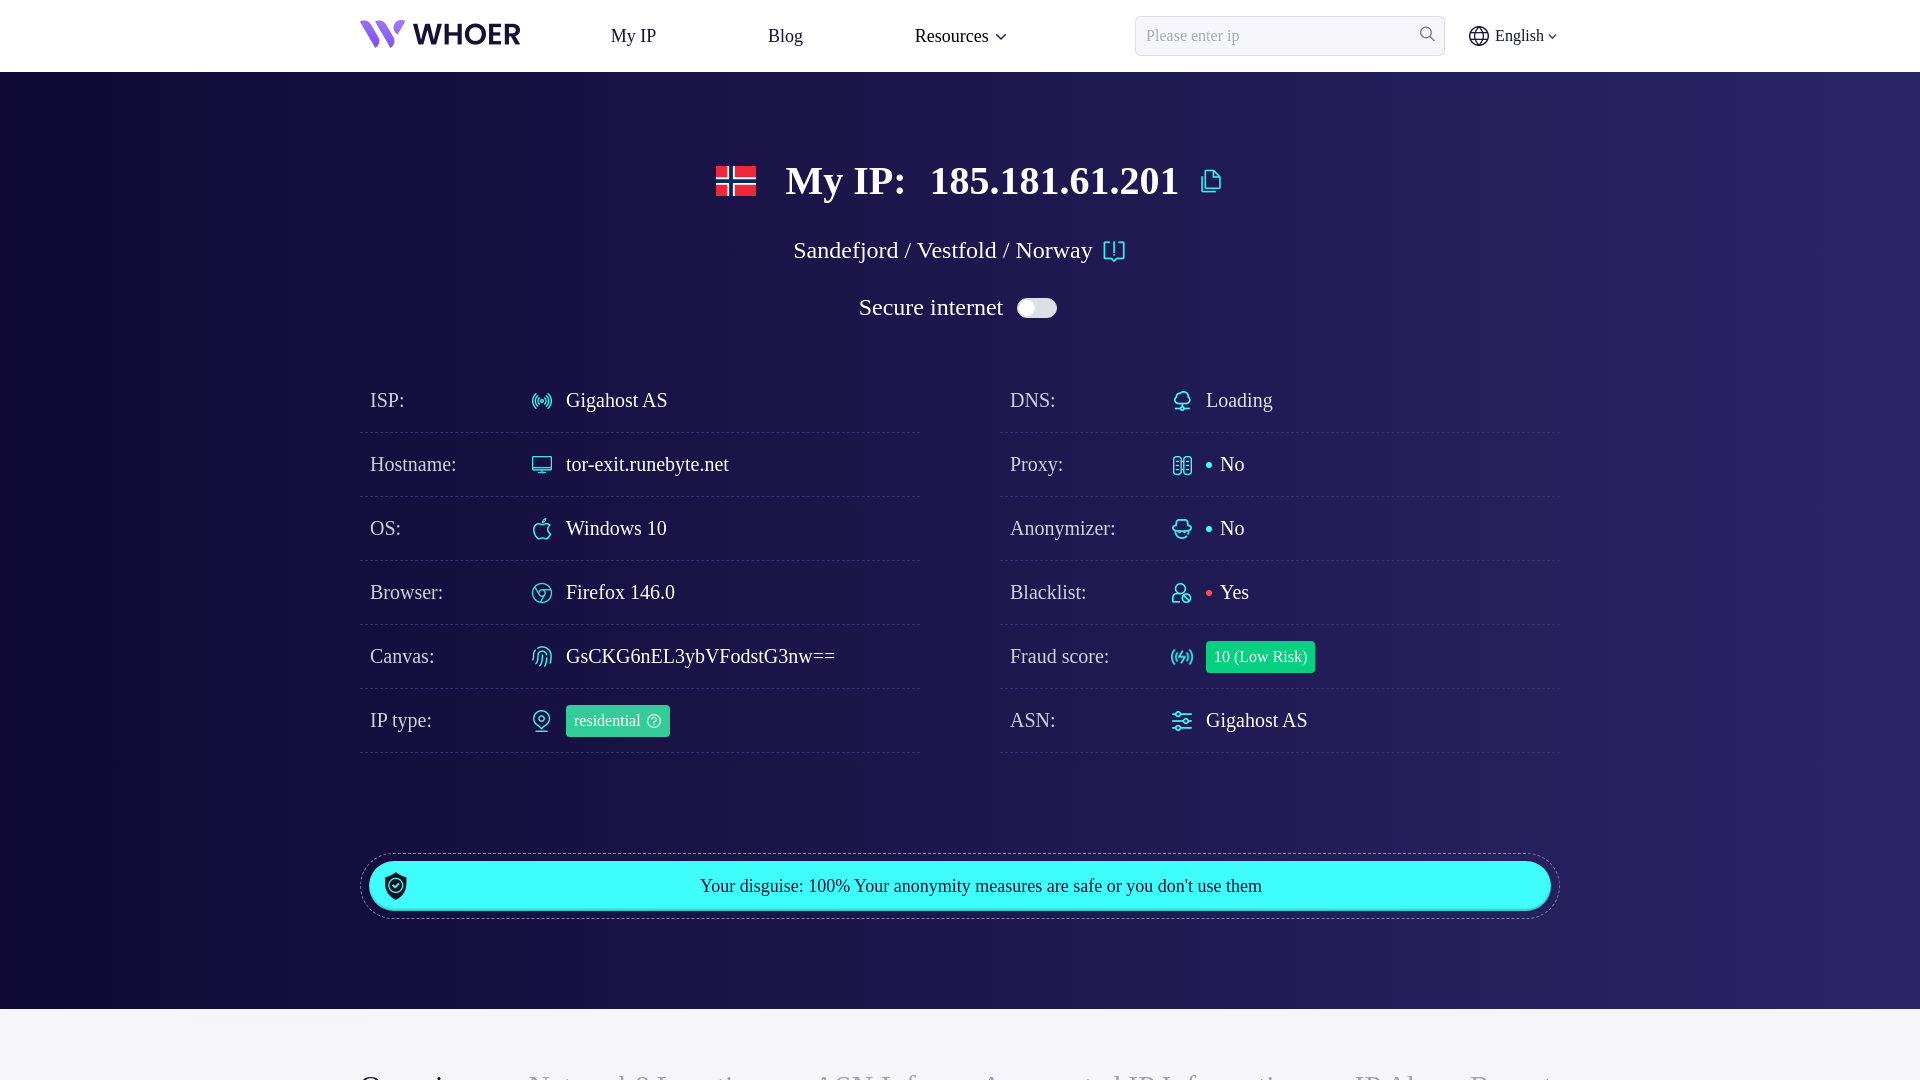This screenshot has height=1080, width=1920.
Task: Click the Blacklist user icon
Action: [1182, 593]
